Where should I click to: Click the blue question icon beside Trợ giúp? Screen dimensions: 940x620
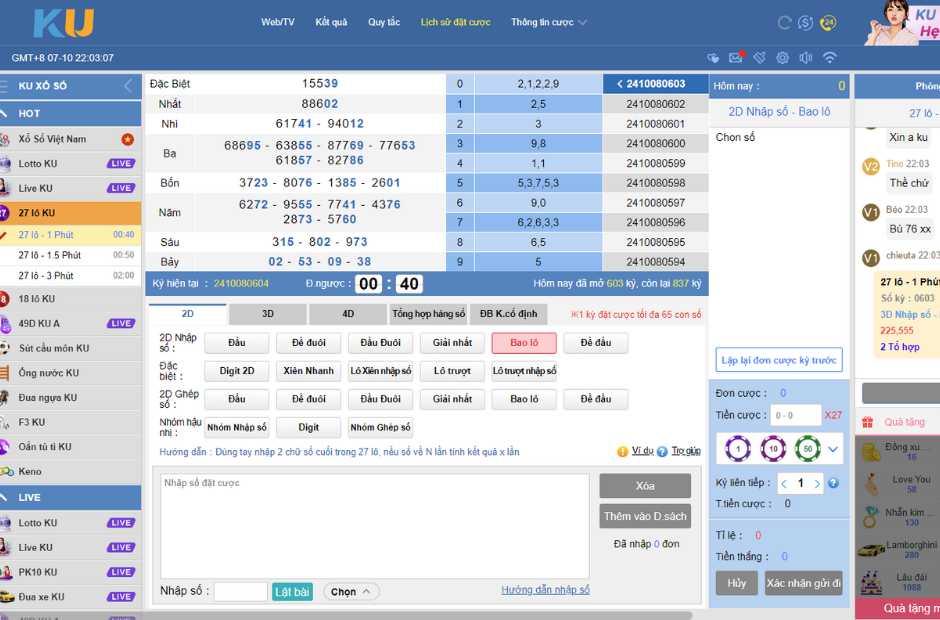pos(662,452)
